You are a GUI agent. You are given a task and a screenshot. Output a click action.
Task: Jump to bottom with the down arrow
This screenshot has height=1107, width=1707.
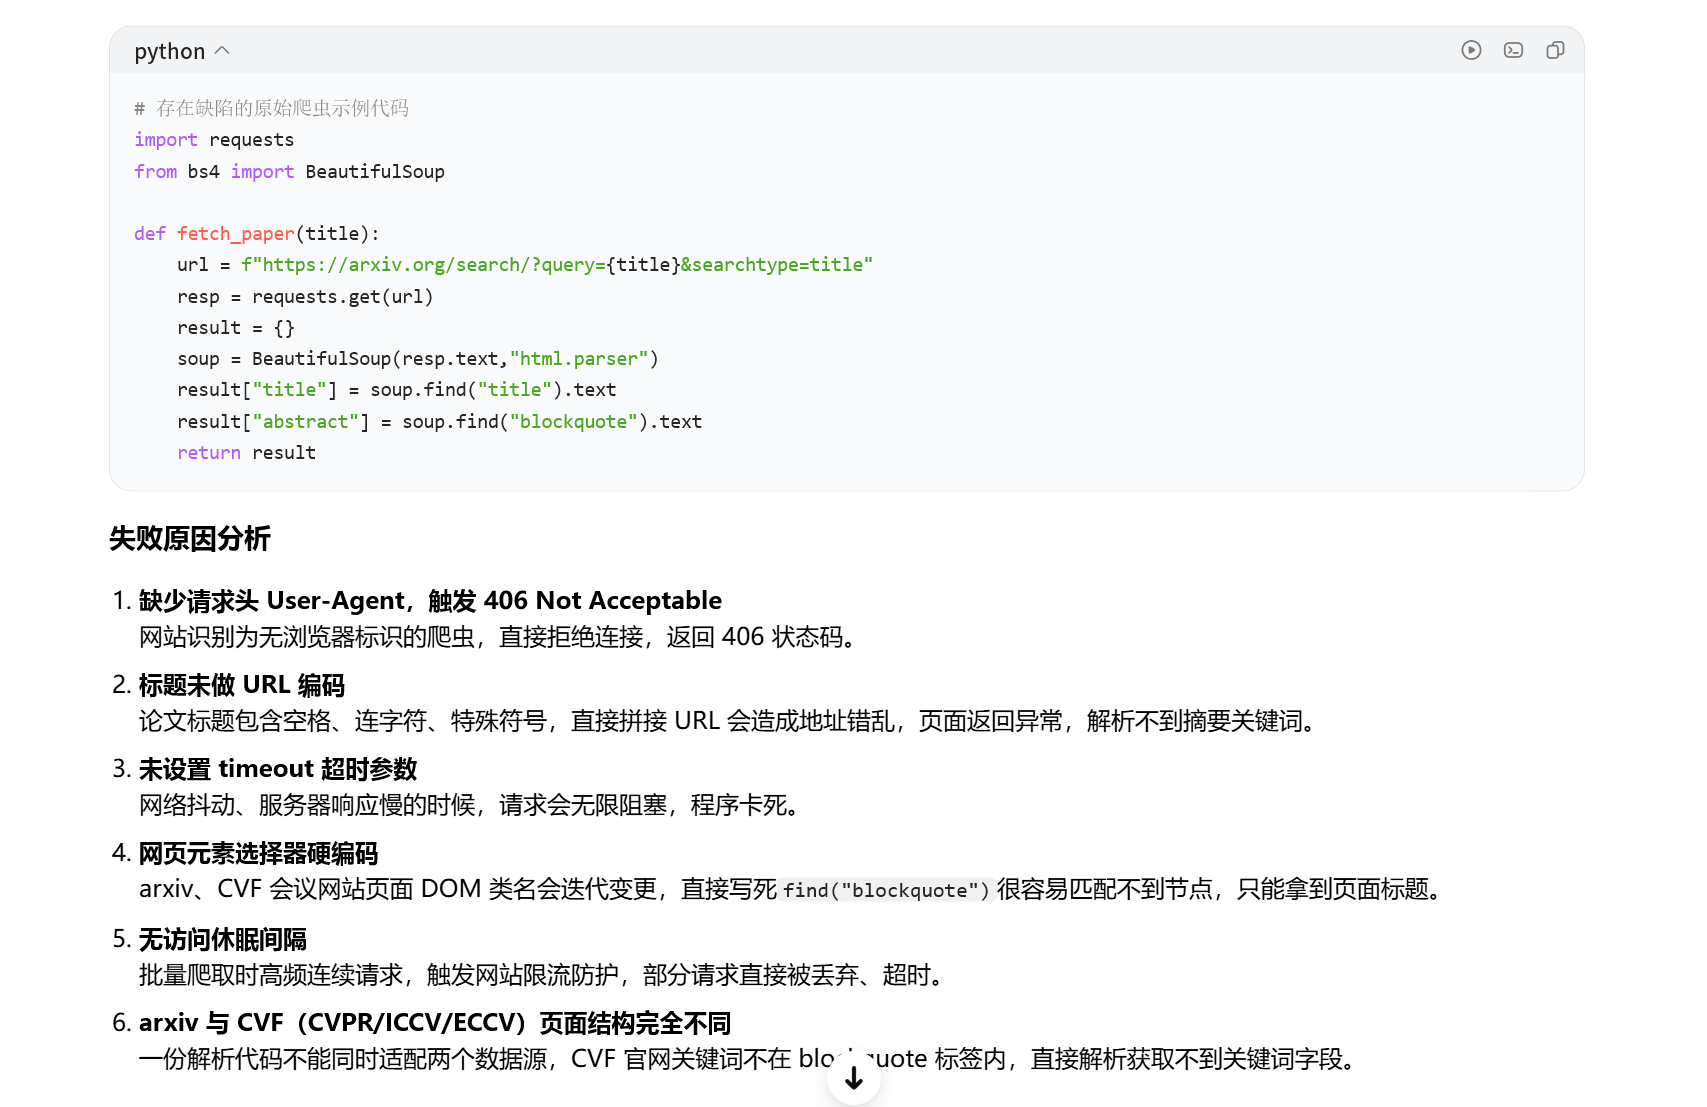coord(854,1078)
